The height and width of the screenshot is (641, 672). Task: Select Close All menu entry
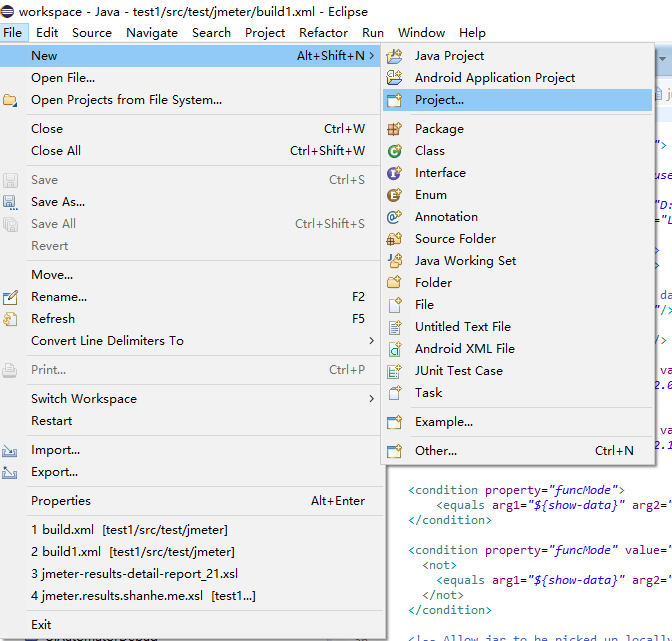point(190,151)
